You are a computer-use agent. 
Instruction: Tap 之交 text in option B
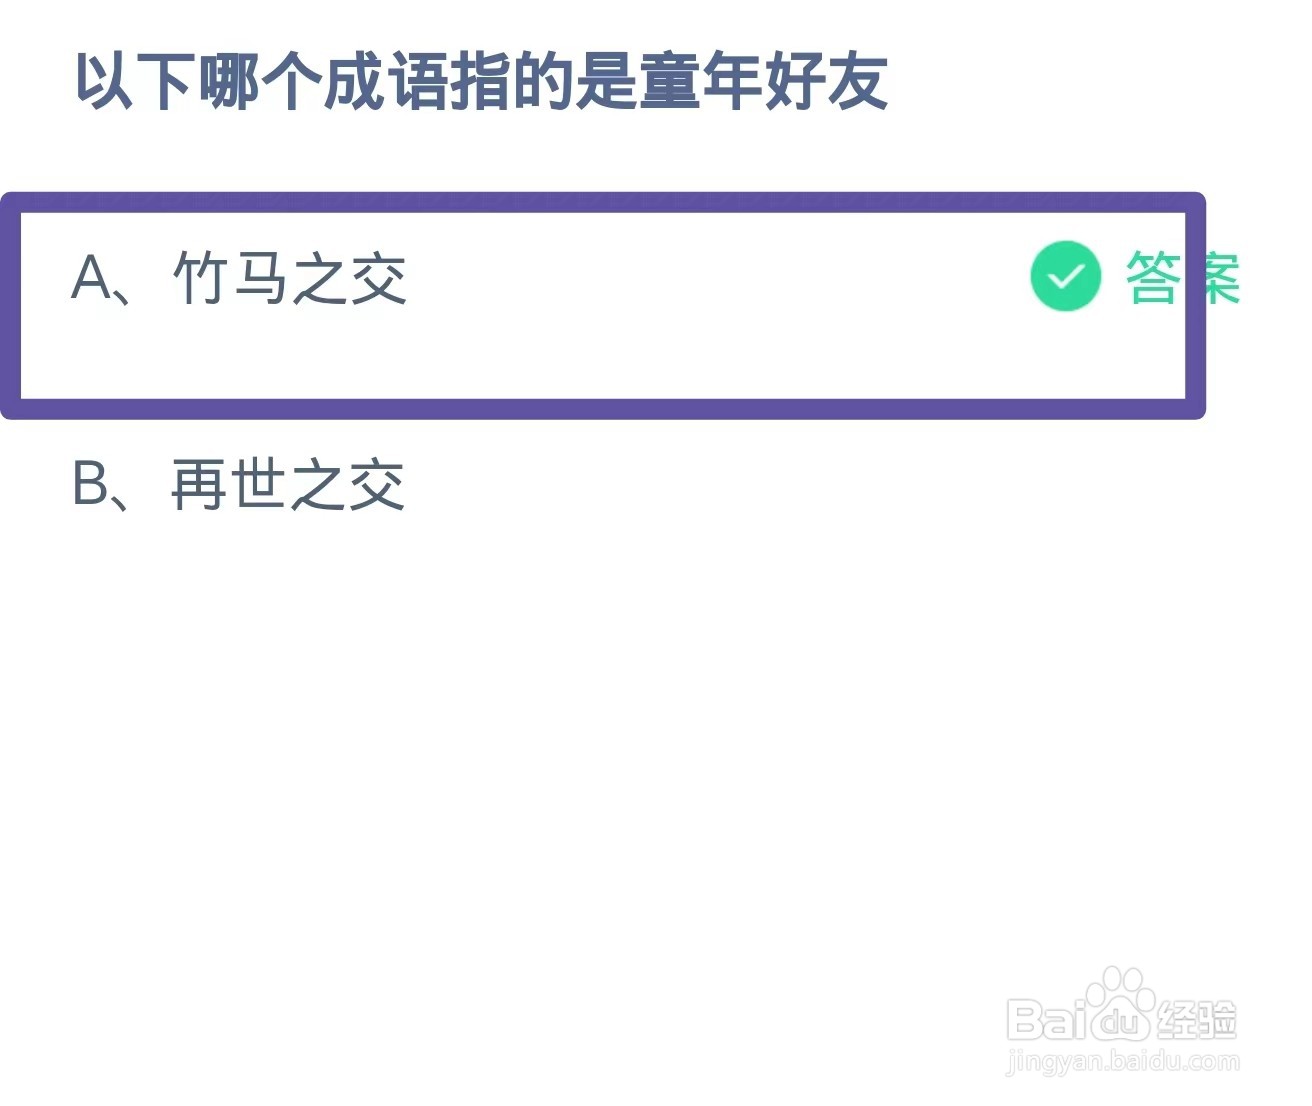pyautogui.click(x=348, y=485)
